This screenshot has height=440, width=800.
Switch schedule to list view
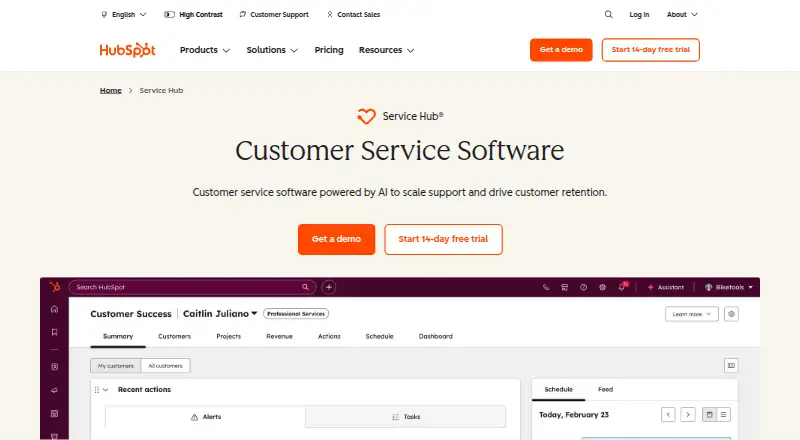pos(723,414)
